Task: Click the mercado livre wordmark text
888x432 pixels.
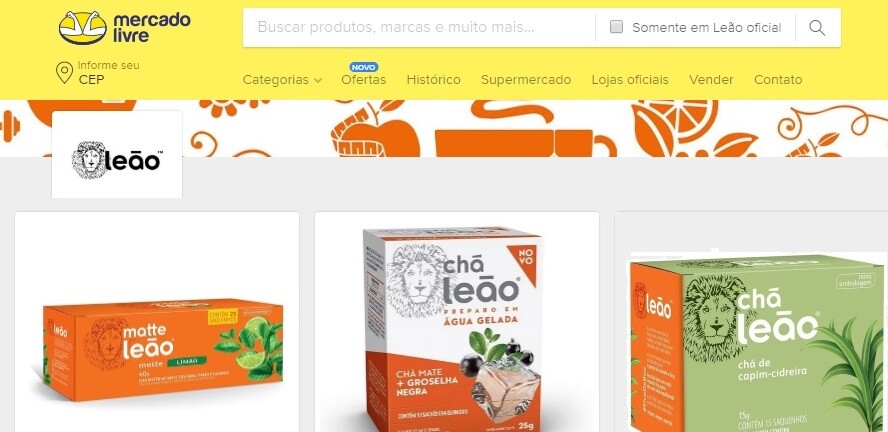Action: (152, 28)
